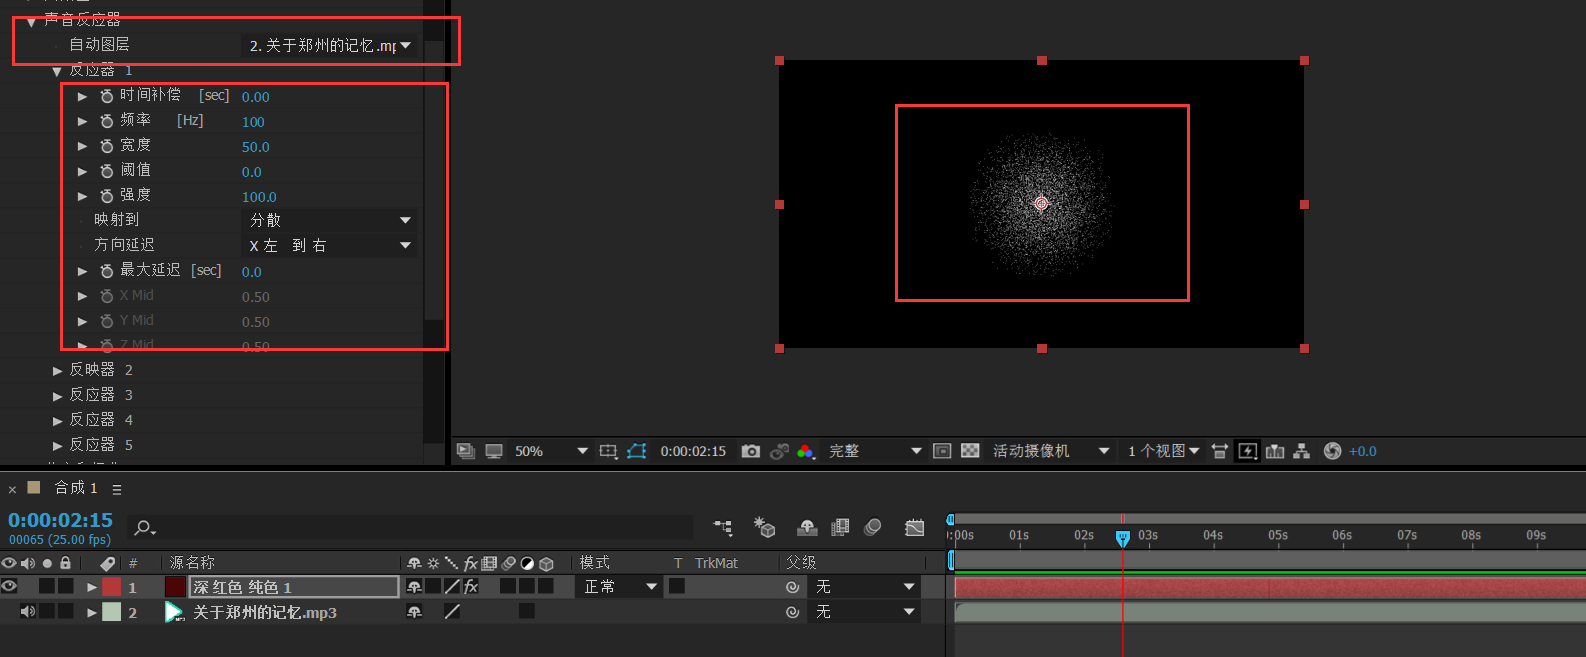Open the 映射到 分散 dropdown
The width and height of the screenshot is (1586, 657).
(330, 220)
